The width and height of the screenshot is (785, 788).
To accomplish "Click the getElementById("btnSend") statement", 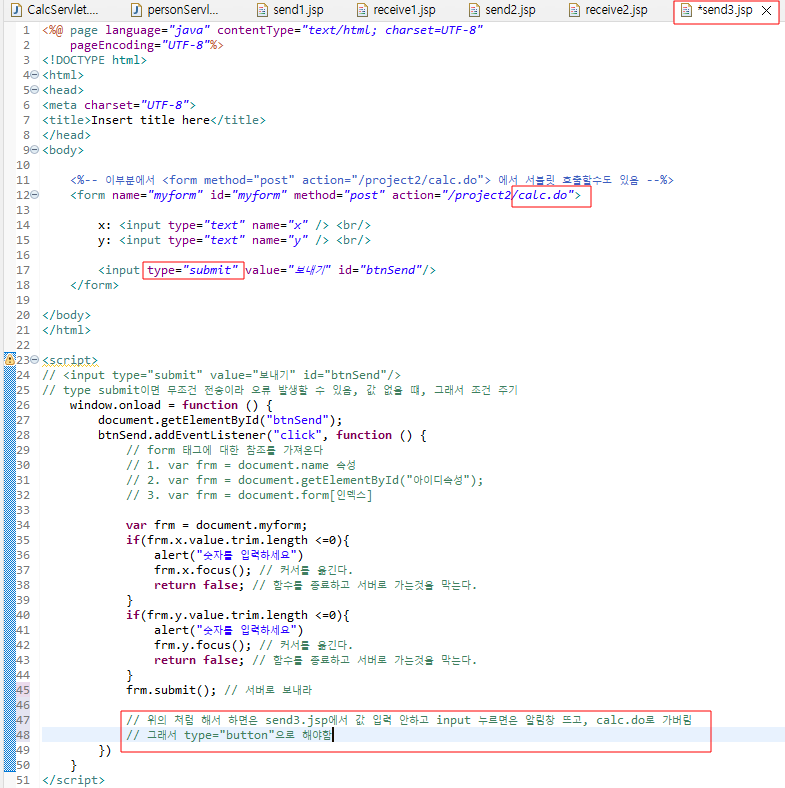I will coord(220,420).
